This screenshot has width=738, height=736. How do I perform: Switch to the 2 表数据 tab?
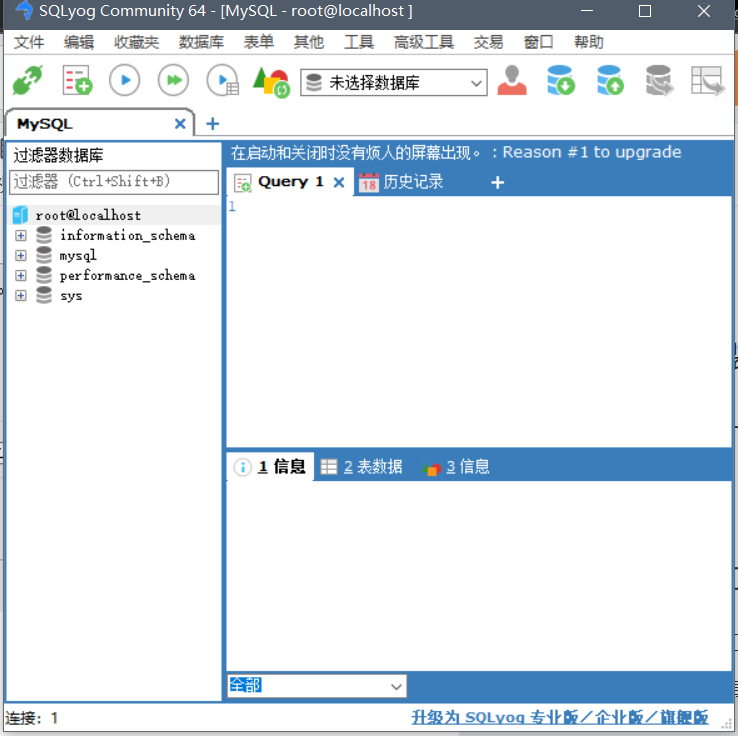pos(361,467)
